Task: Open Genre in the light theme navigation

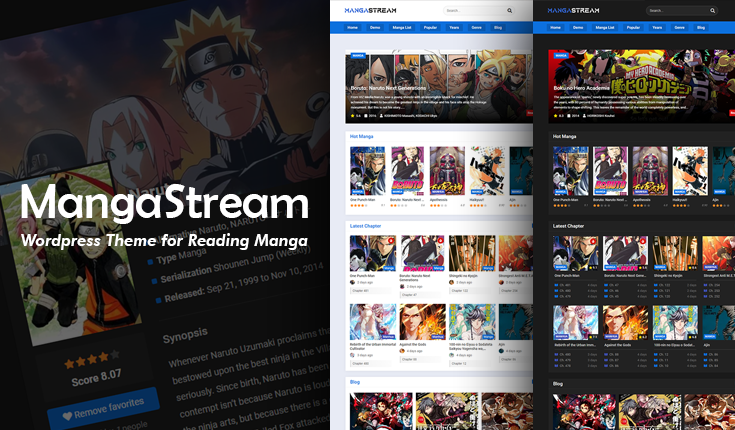Action: click(476, 28)
